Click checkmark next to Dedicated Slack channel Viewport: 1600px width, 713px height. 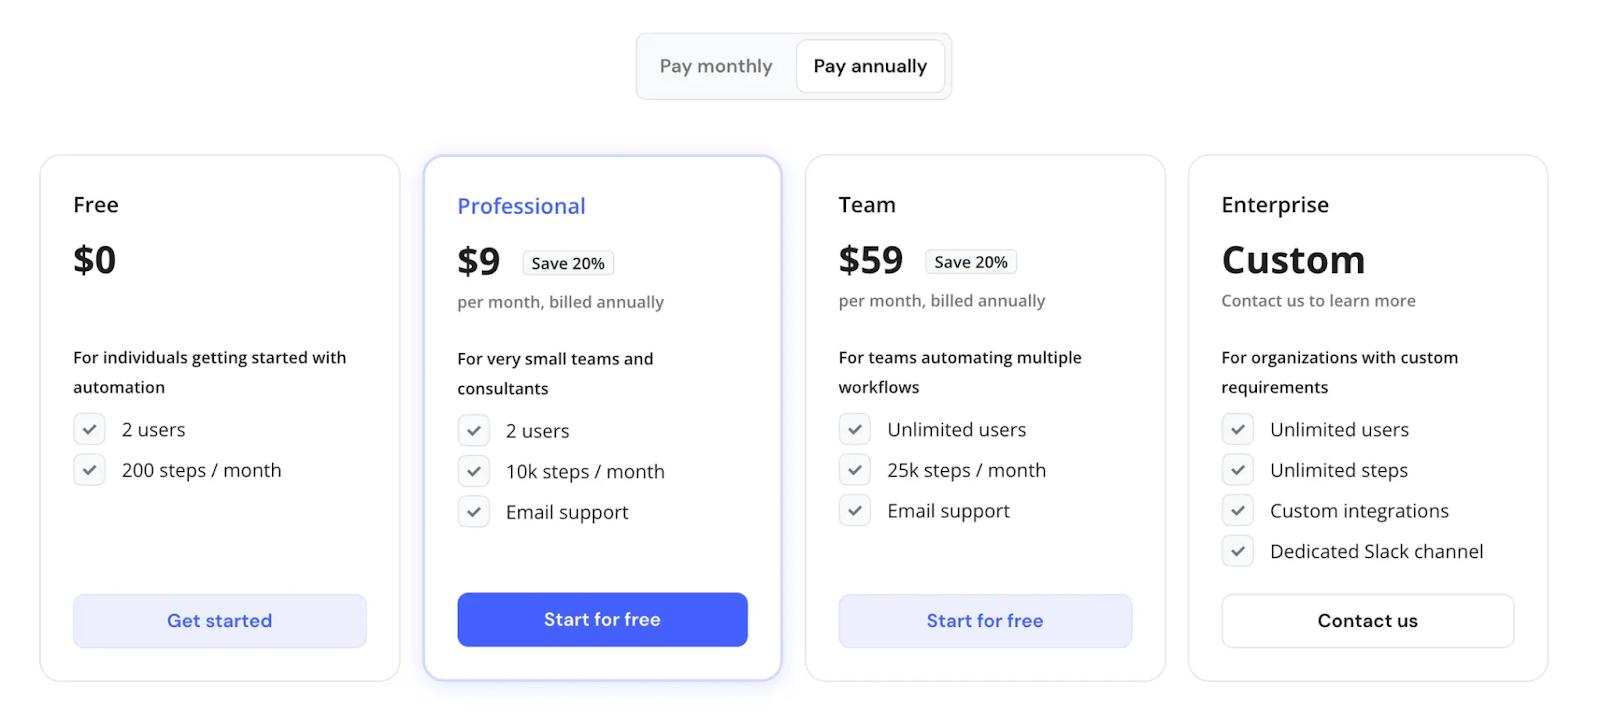pyautogui.click(x=1238, y=551)
